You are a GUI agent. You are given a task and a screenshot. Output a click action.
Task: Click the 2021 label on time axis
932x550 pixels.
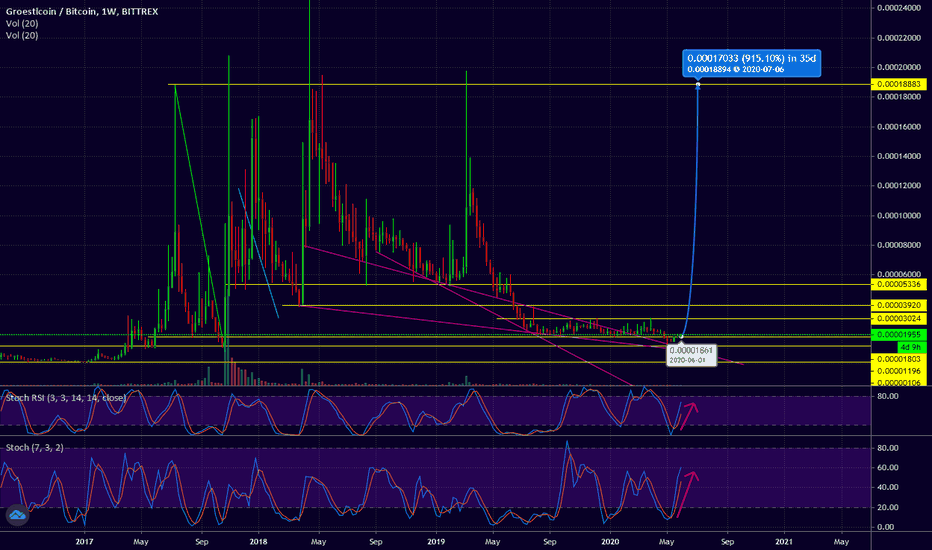click(x=784, y=542)
